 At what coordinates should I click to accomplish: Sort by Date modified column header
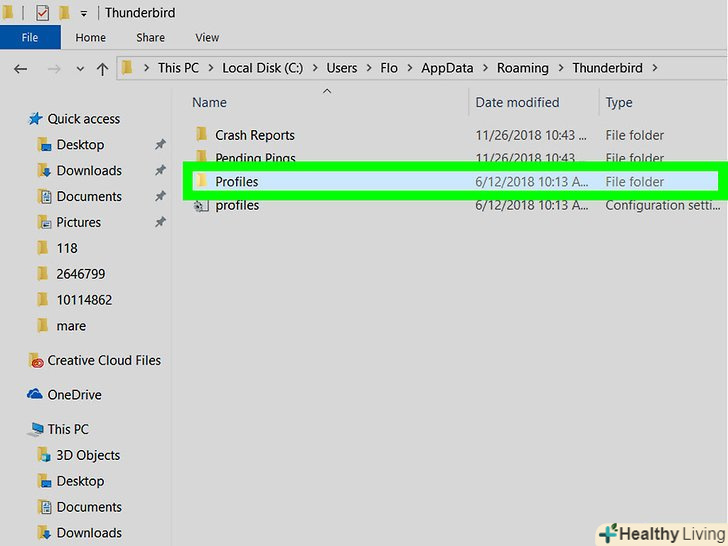[517, 103]
